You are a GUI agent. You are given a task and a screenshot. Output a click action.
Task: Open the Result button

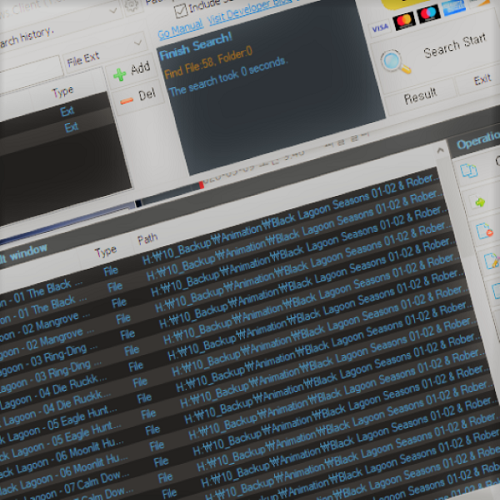[420, 97]
